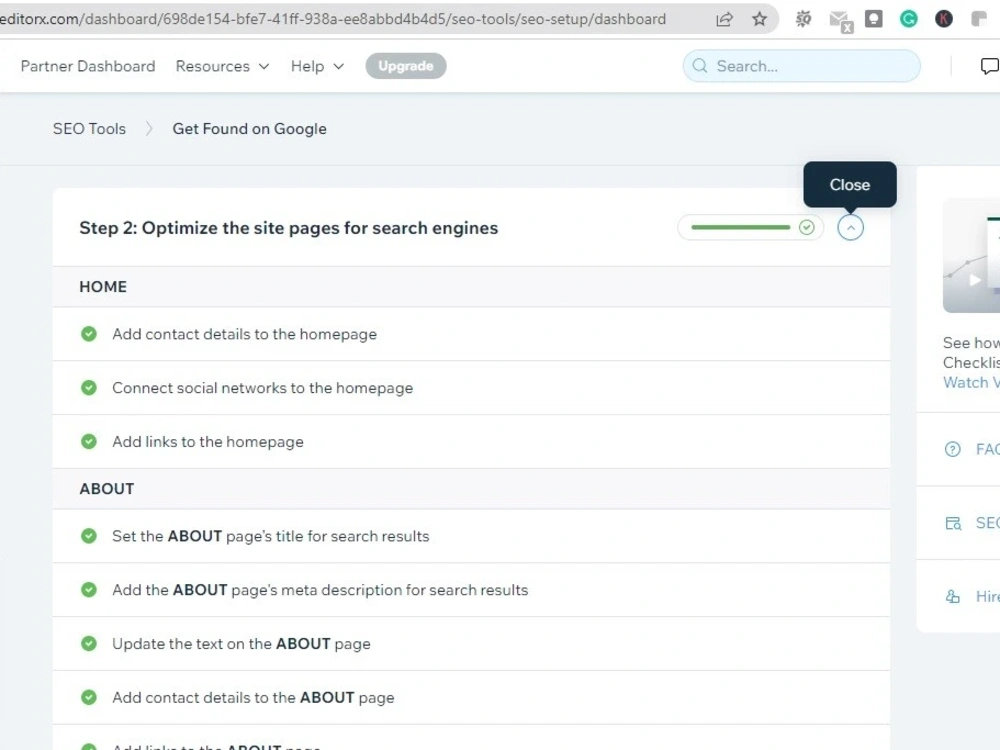Click the dark square extension icon
Image resolution: width=1000 pixels, height=750 pixels.
[x=874, y=19]
